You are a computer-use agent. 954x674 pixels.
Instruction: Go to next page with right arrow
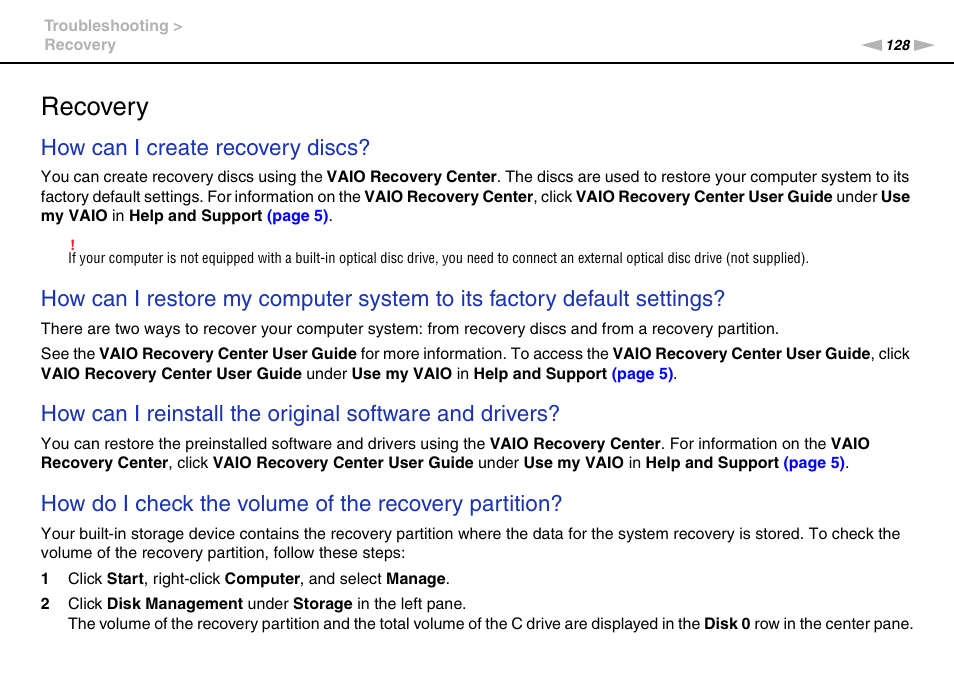pyautogui.click(x=924, y=45)
